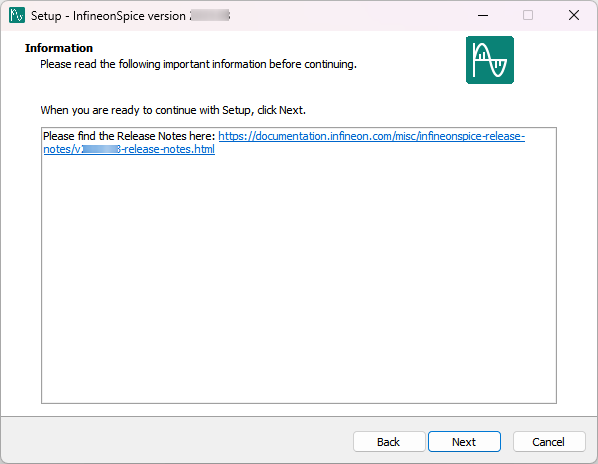Click the large green InfineonSpice waveform logo
Screen dimensions: 598x464
click(x=490, y=60)
